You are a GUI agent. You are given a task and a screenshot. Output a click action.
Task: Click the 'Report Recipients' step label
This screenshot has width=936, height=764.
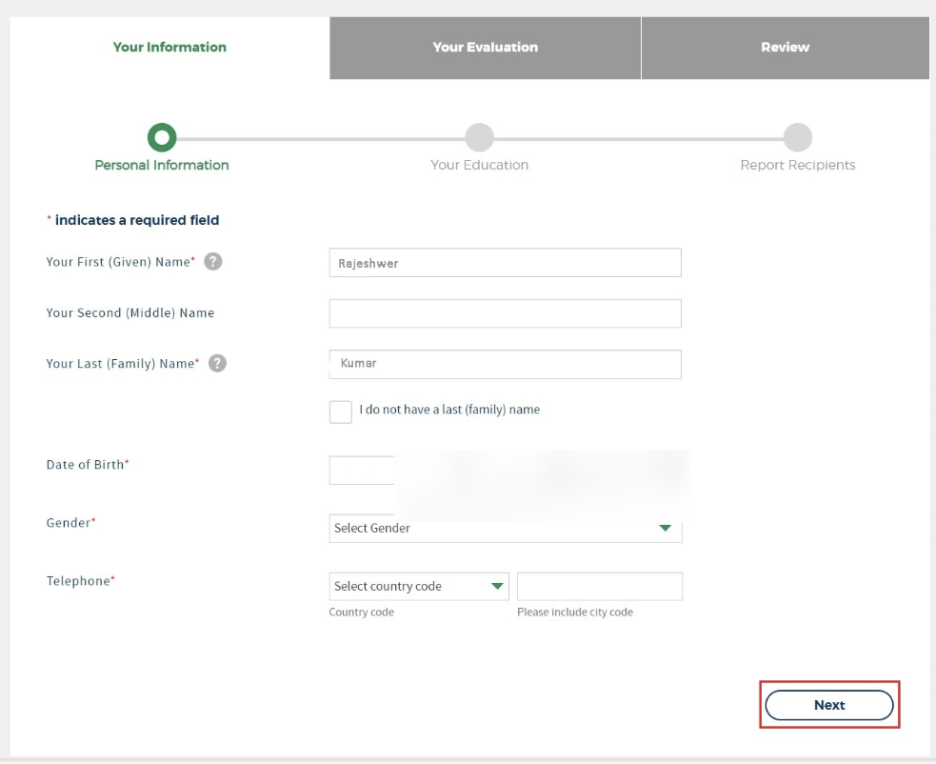[x=798, y=165]
